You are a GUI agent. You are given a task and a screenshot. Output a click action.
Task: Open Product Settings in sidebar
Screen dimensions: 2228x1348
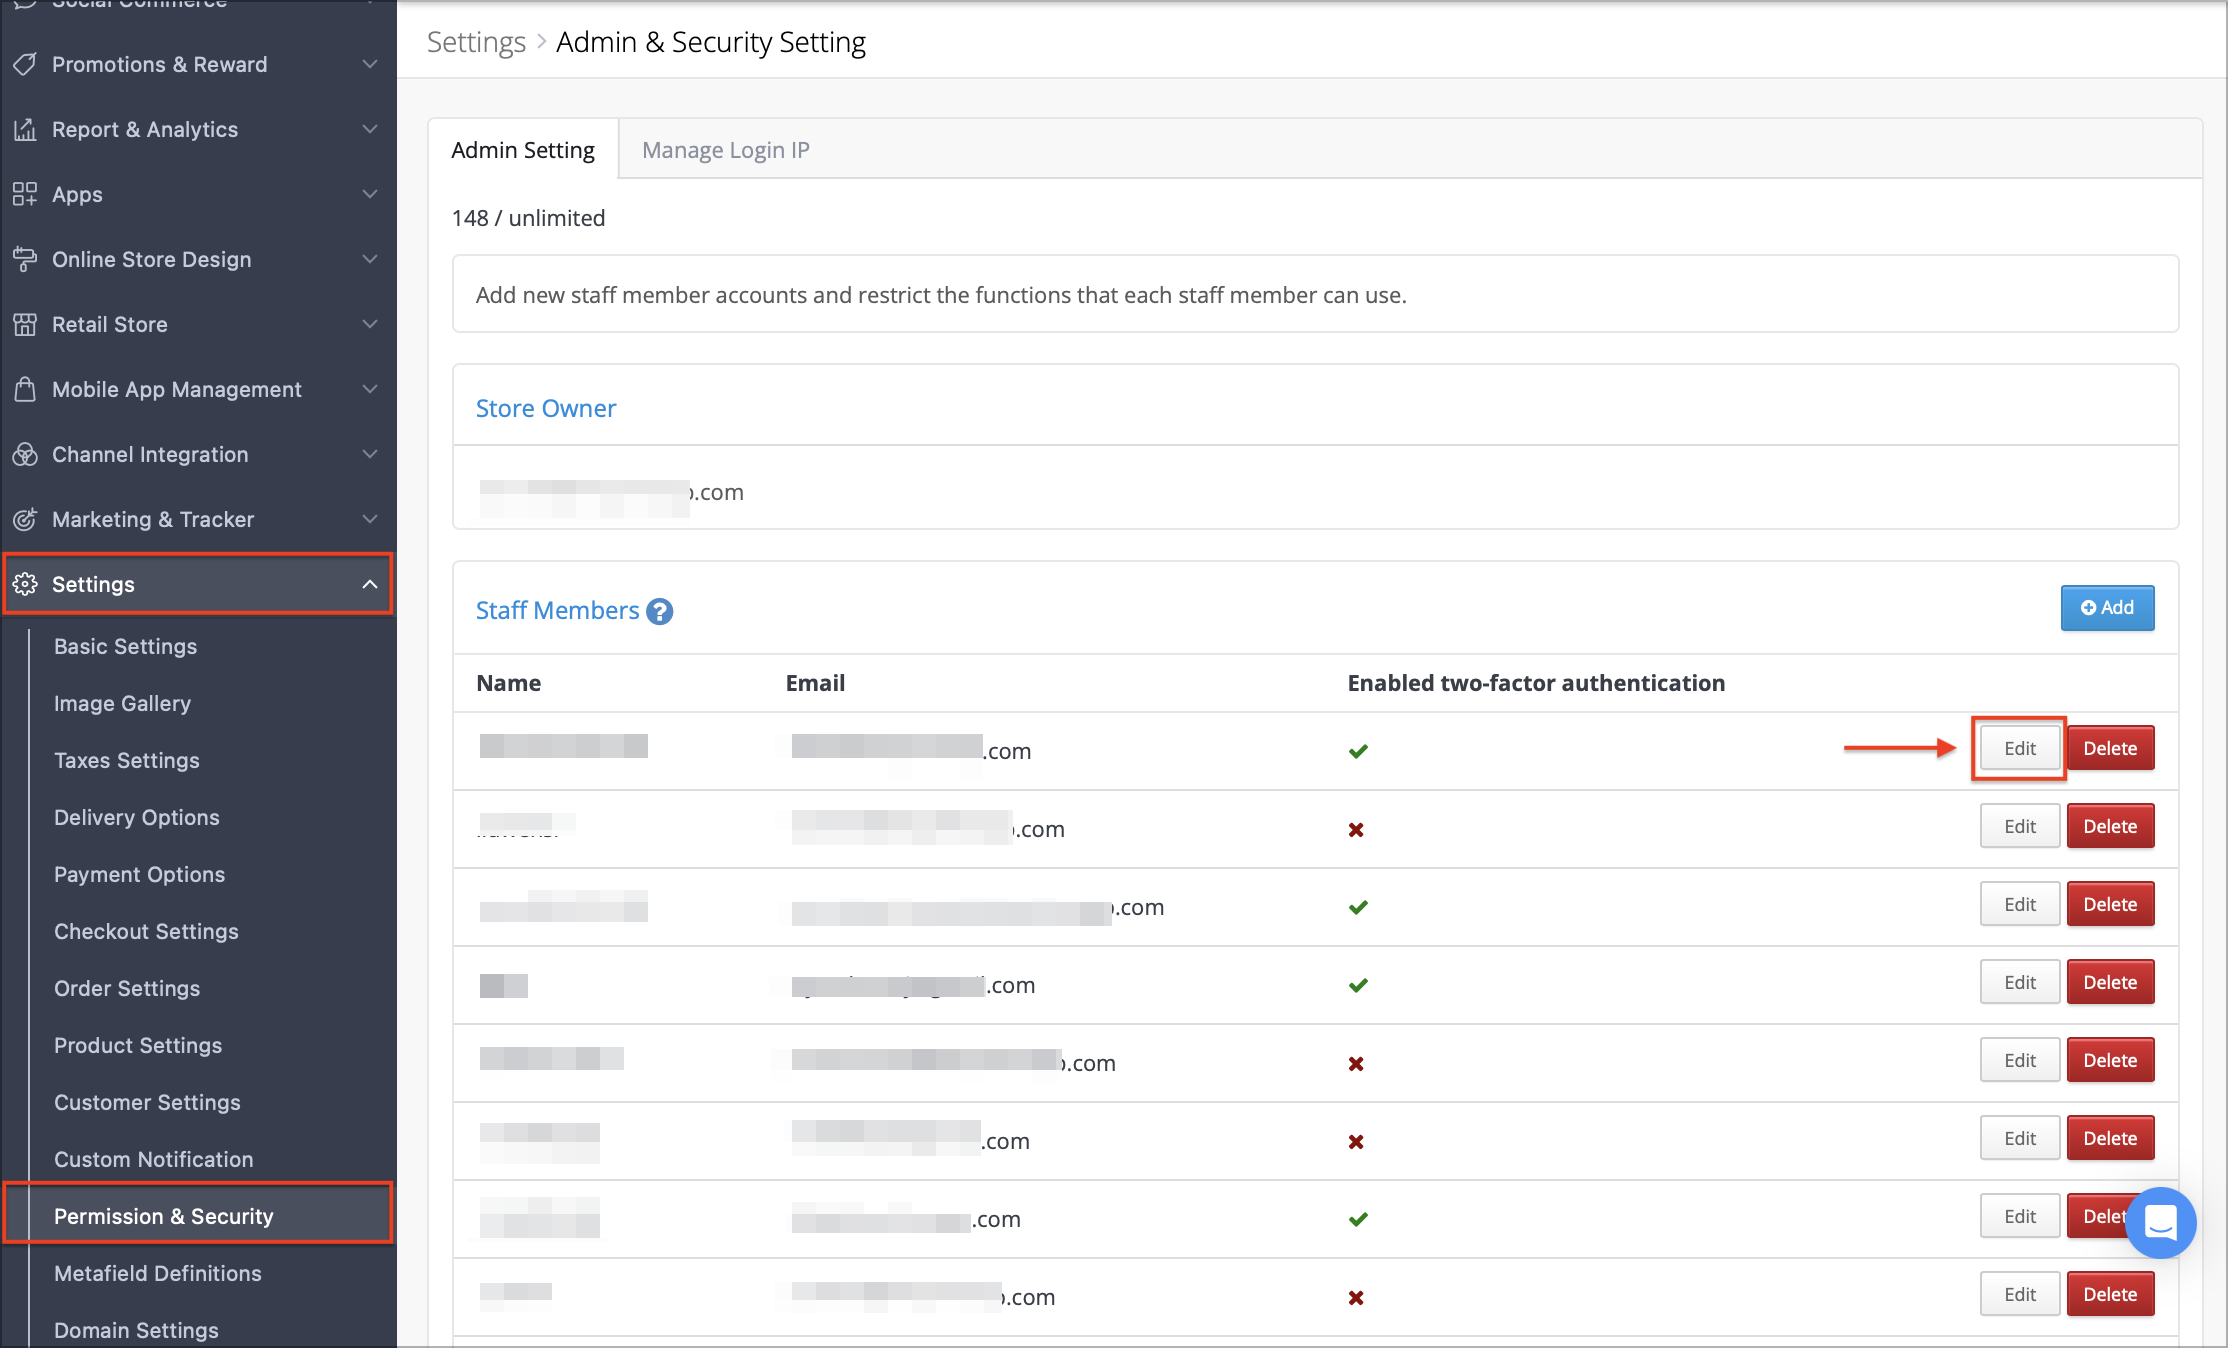138,1045
